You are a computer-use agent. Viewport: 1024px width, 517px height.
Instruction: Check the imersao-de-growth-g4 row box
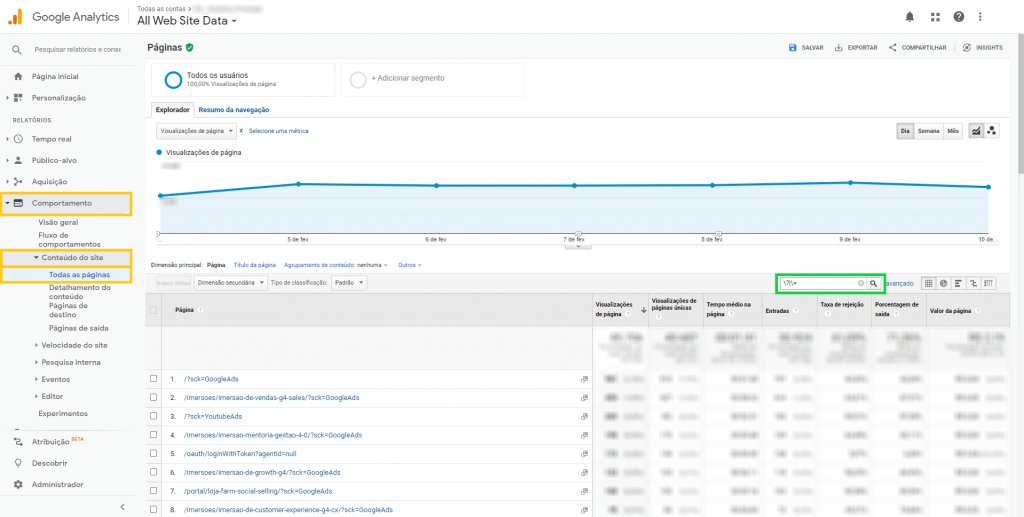pos(153,472)
